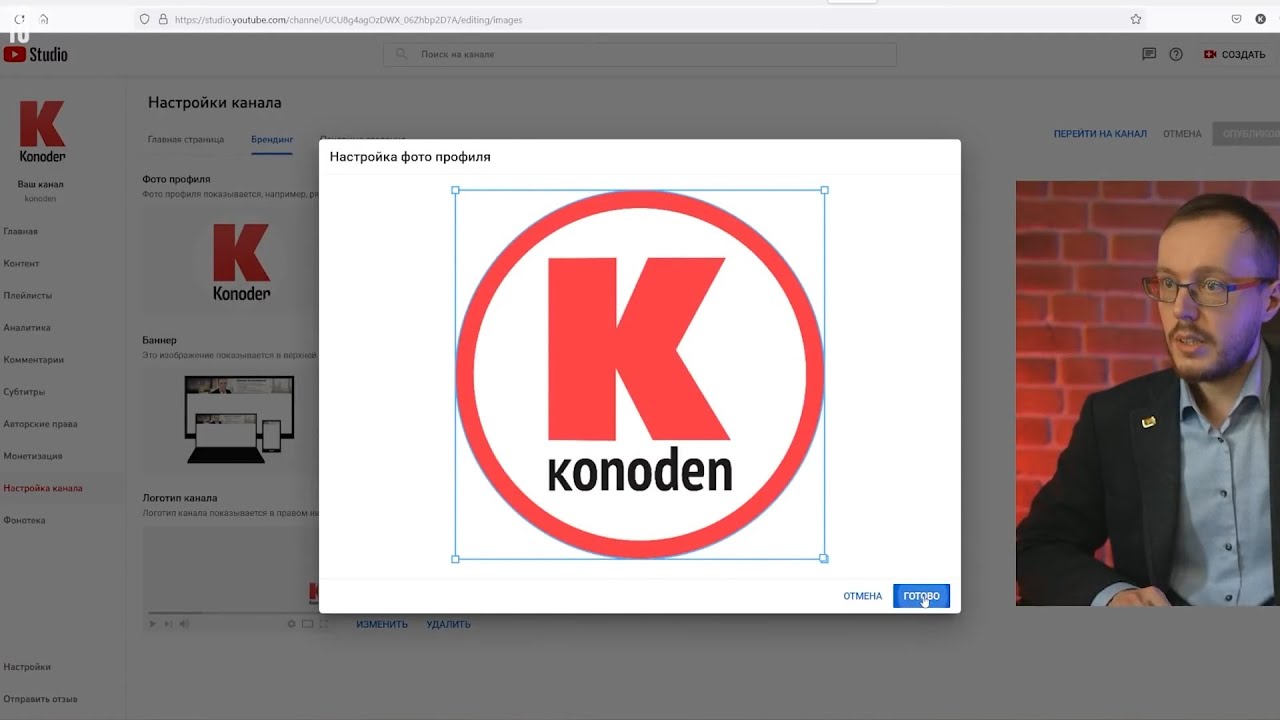Open the help question mark icon
The image size is (1280, 720).
[1176, 54]
